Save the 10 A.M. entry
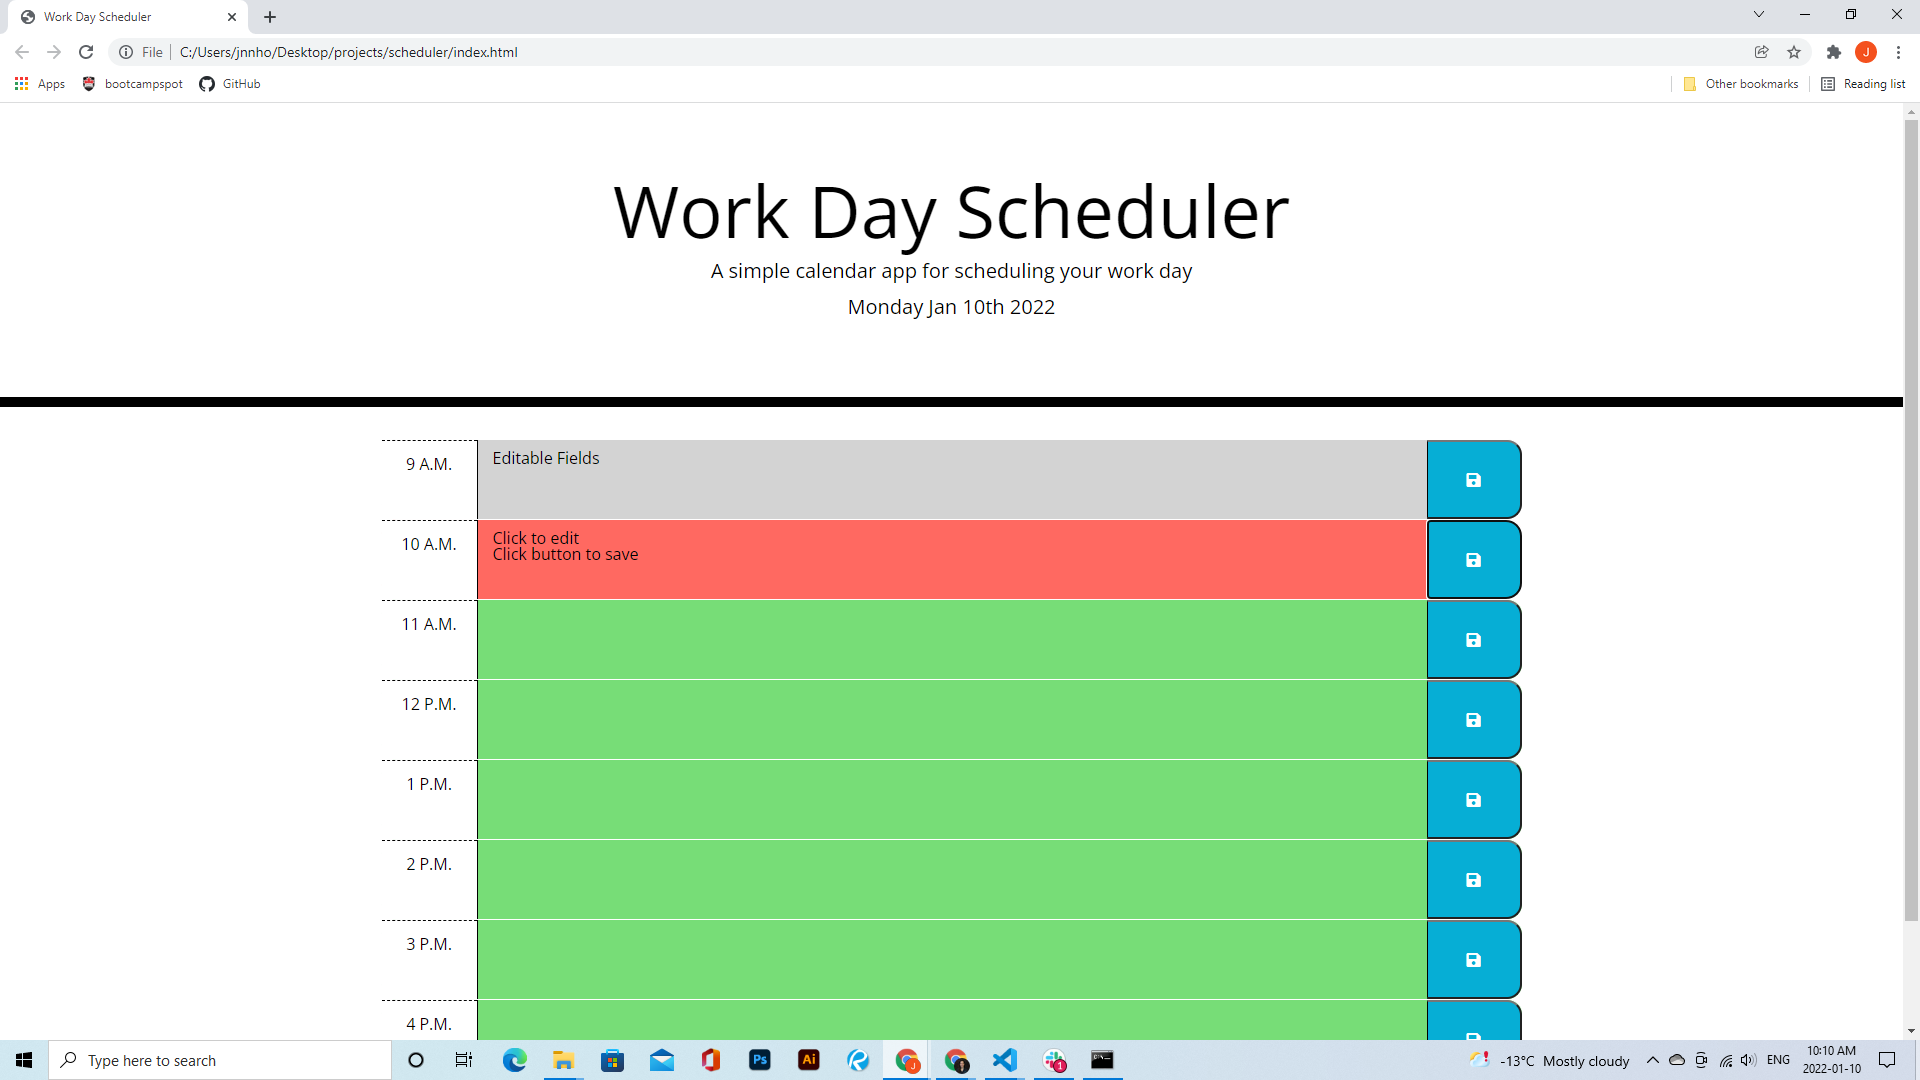 point(1473,560)
